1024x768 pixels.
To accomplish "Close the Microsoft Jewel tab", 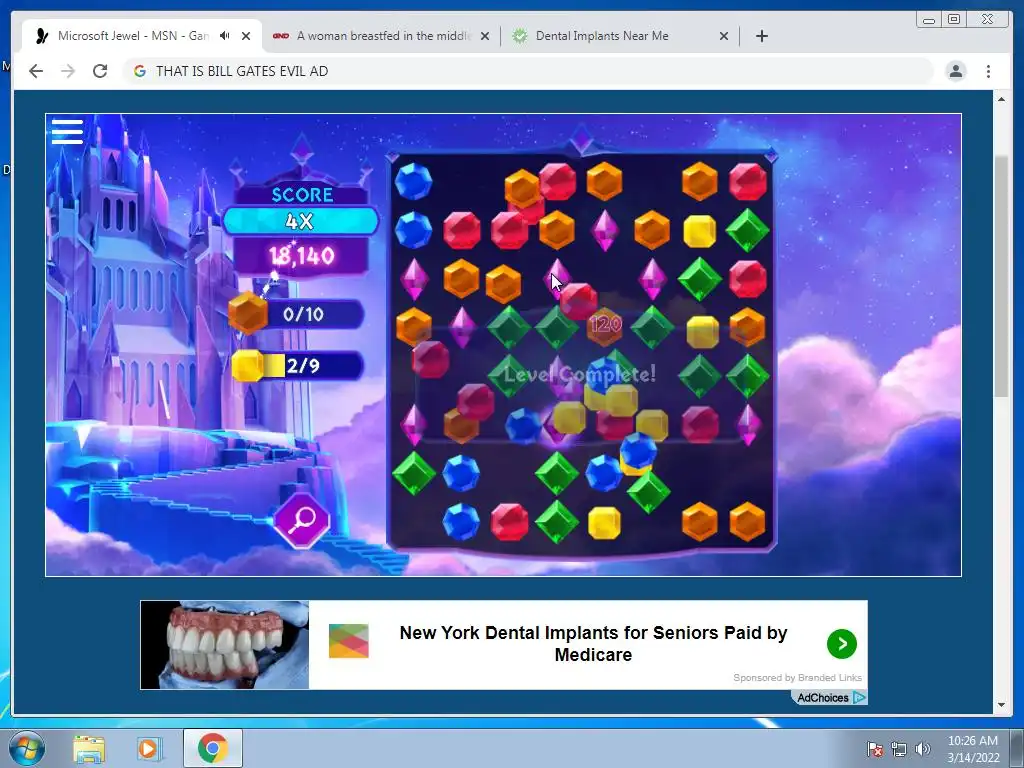I will tap(246, 36).
